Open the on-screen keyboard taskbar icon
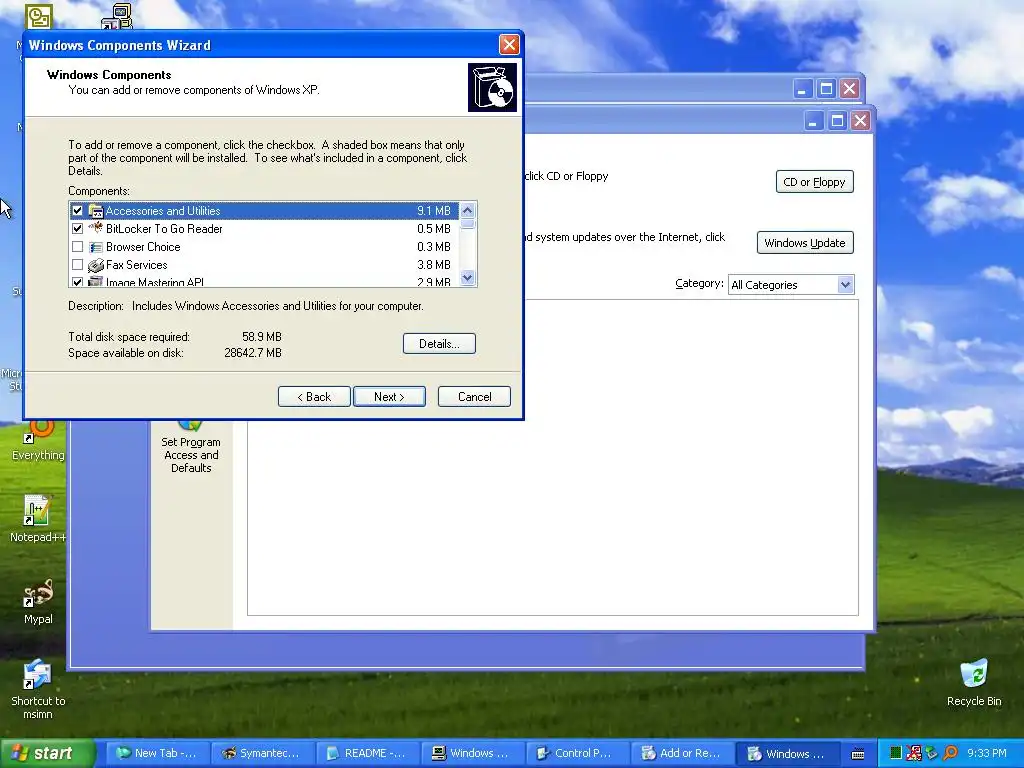This screenshot has height=768, width=1024. coord(858,754)
